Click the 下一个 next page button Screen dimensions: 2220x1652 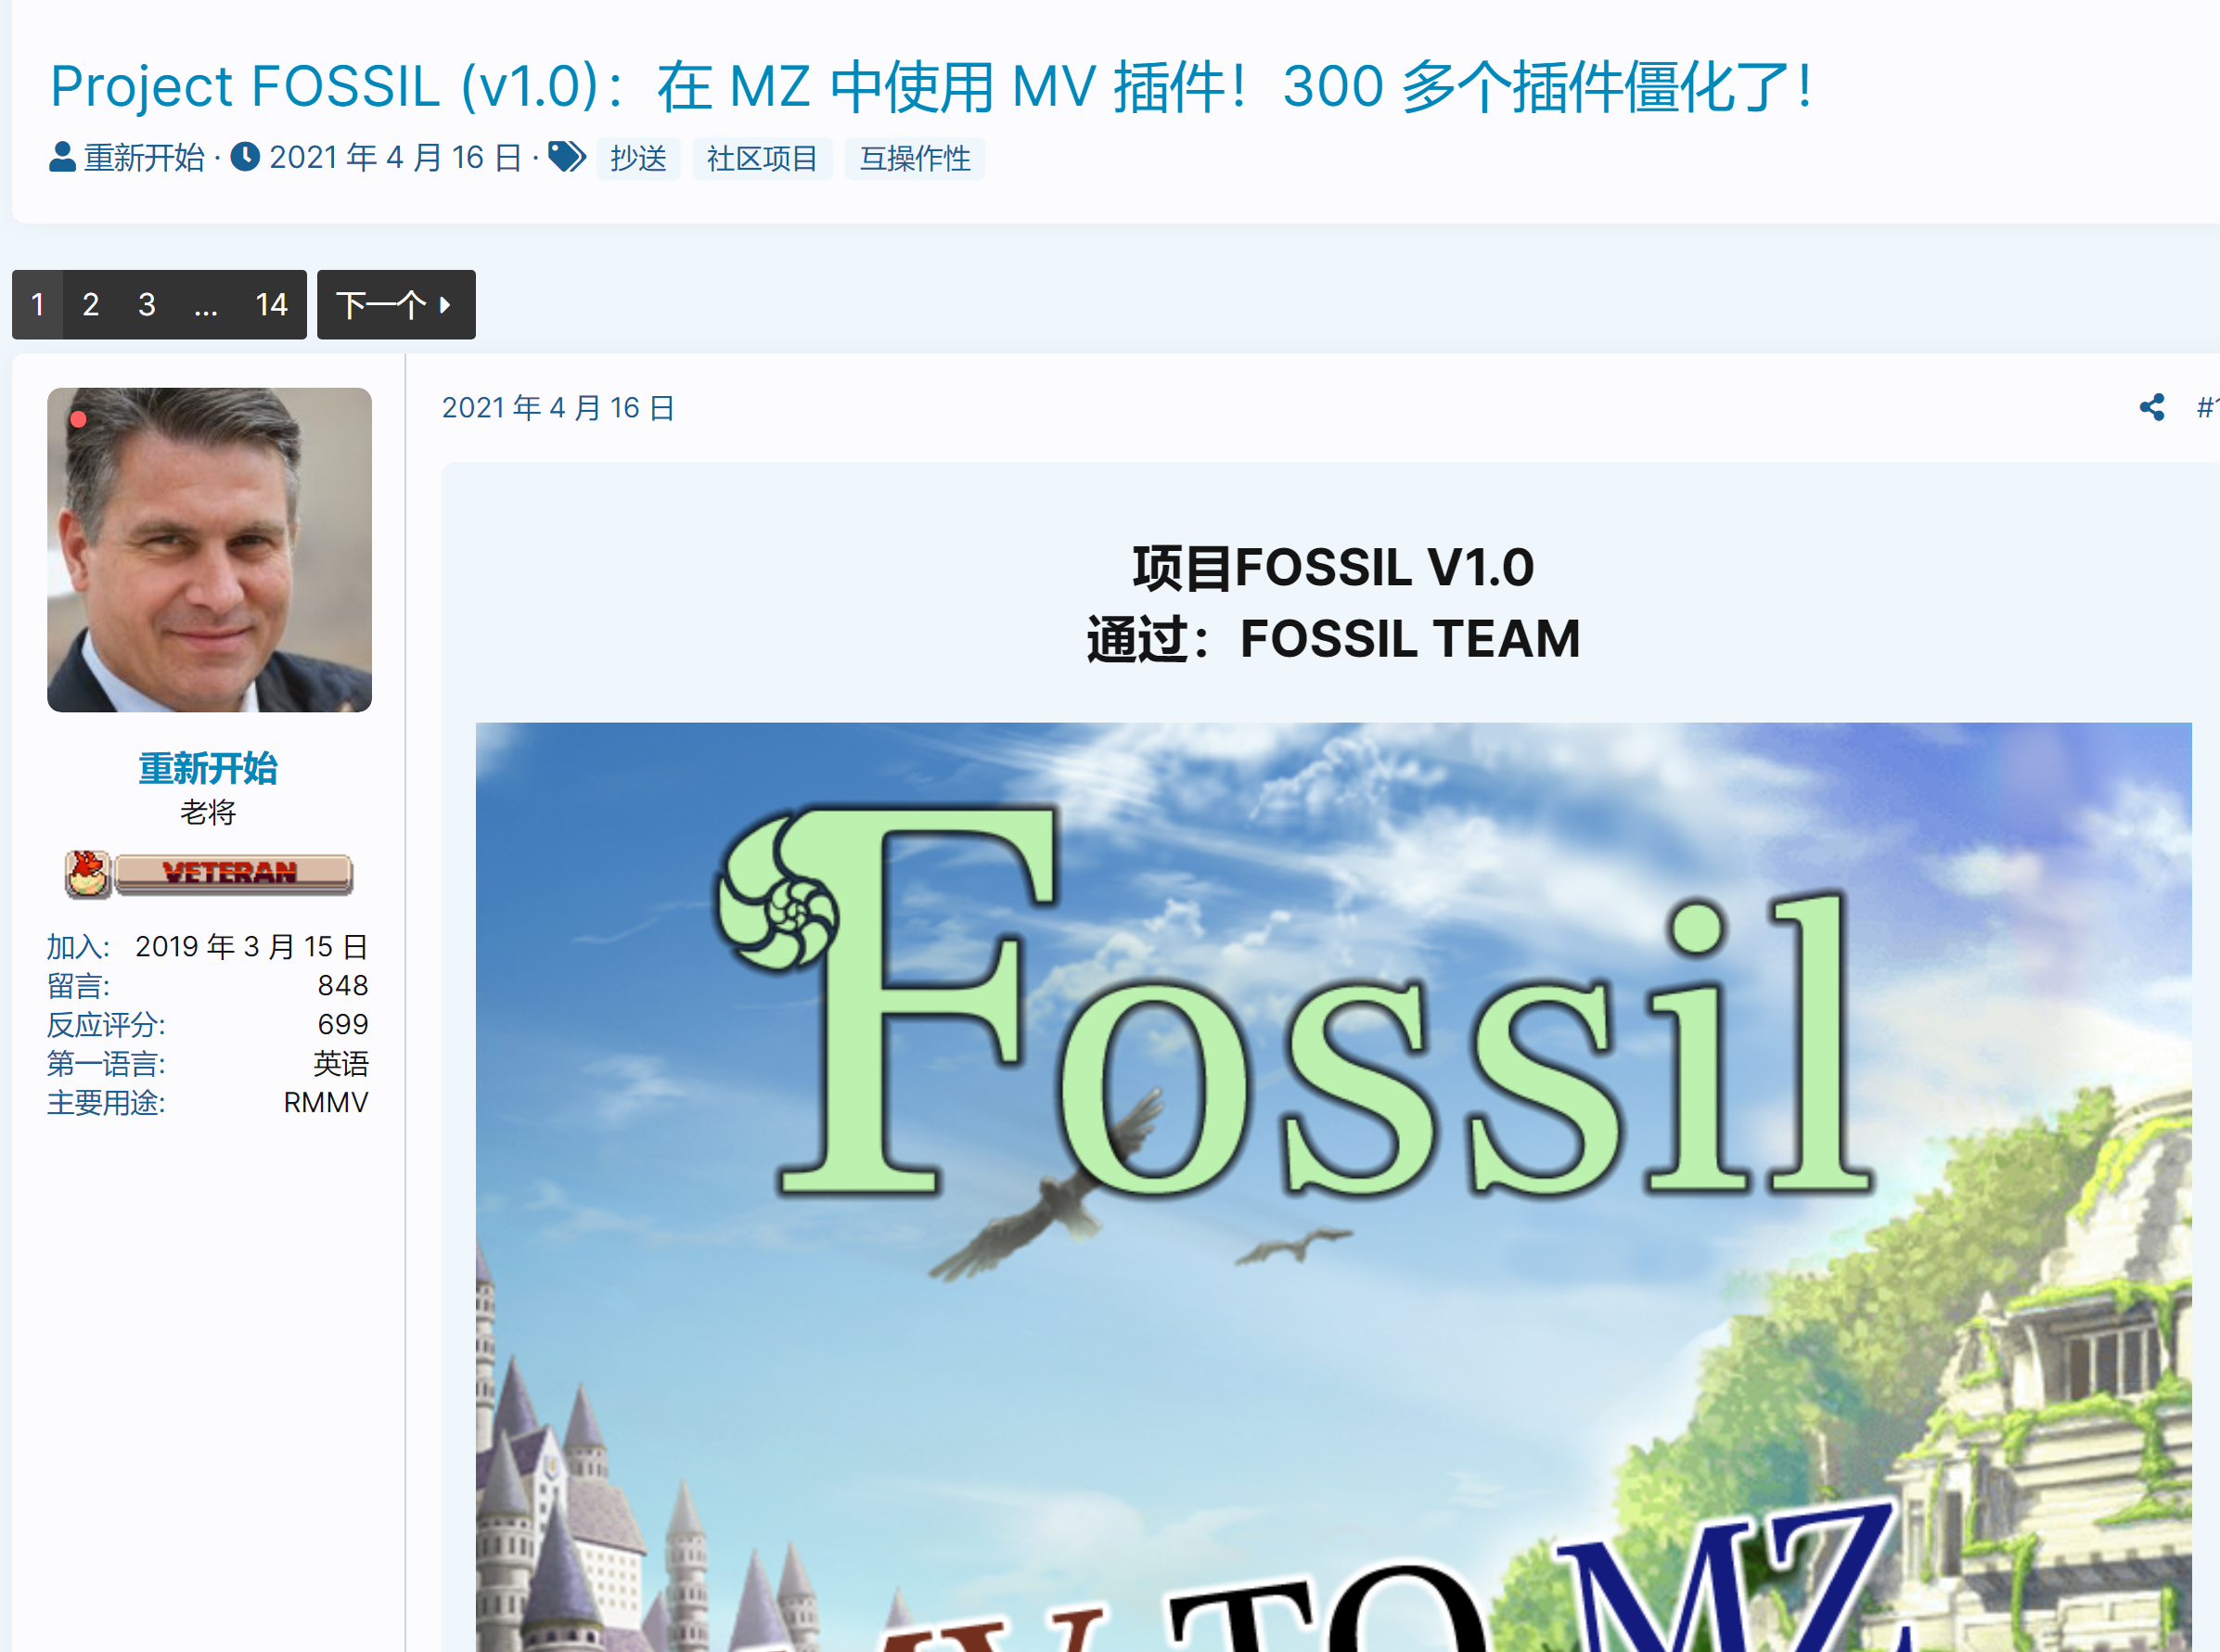(396, 304)
